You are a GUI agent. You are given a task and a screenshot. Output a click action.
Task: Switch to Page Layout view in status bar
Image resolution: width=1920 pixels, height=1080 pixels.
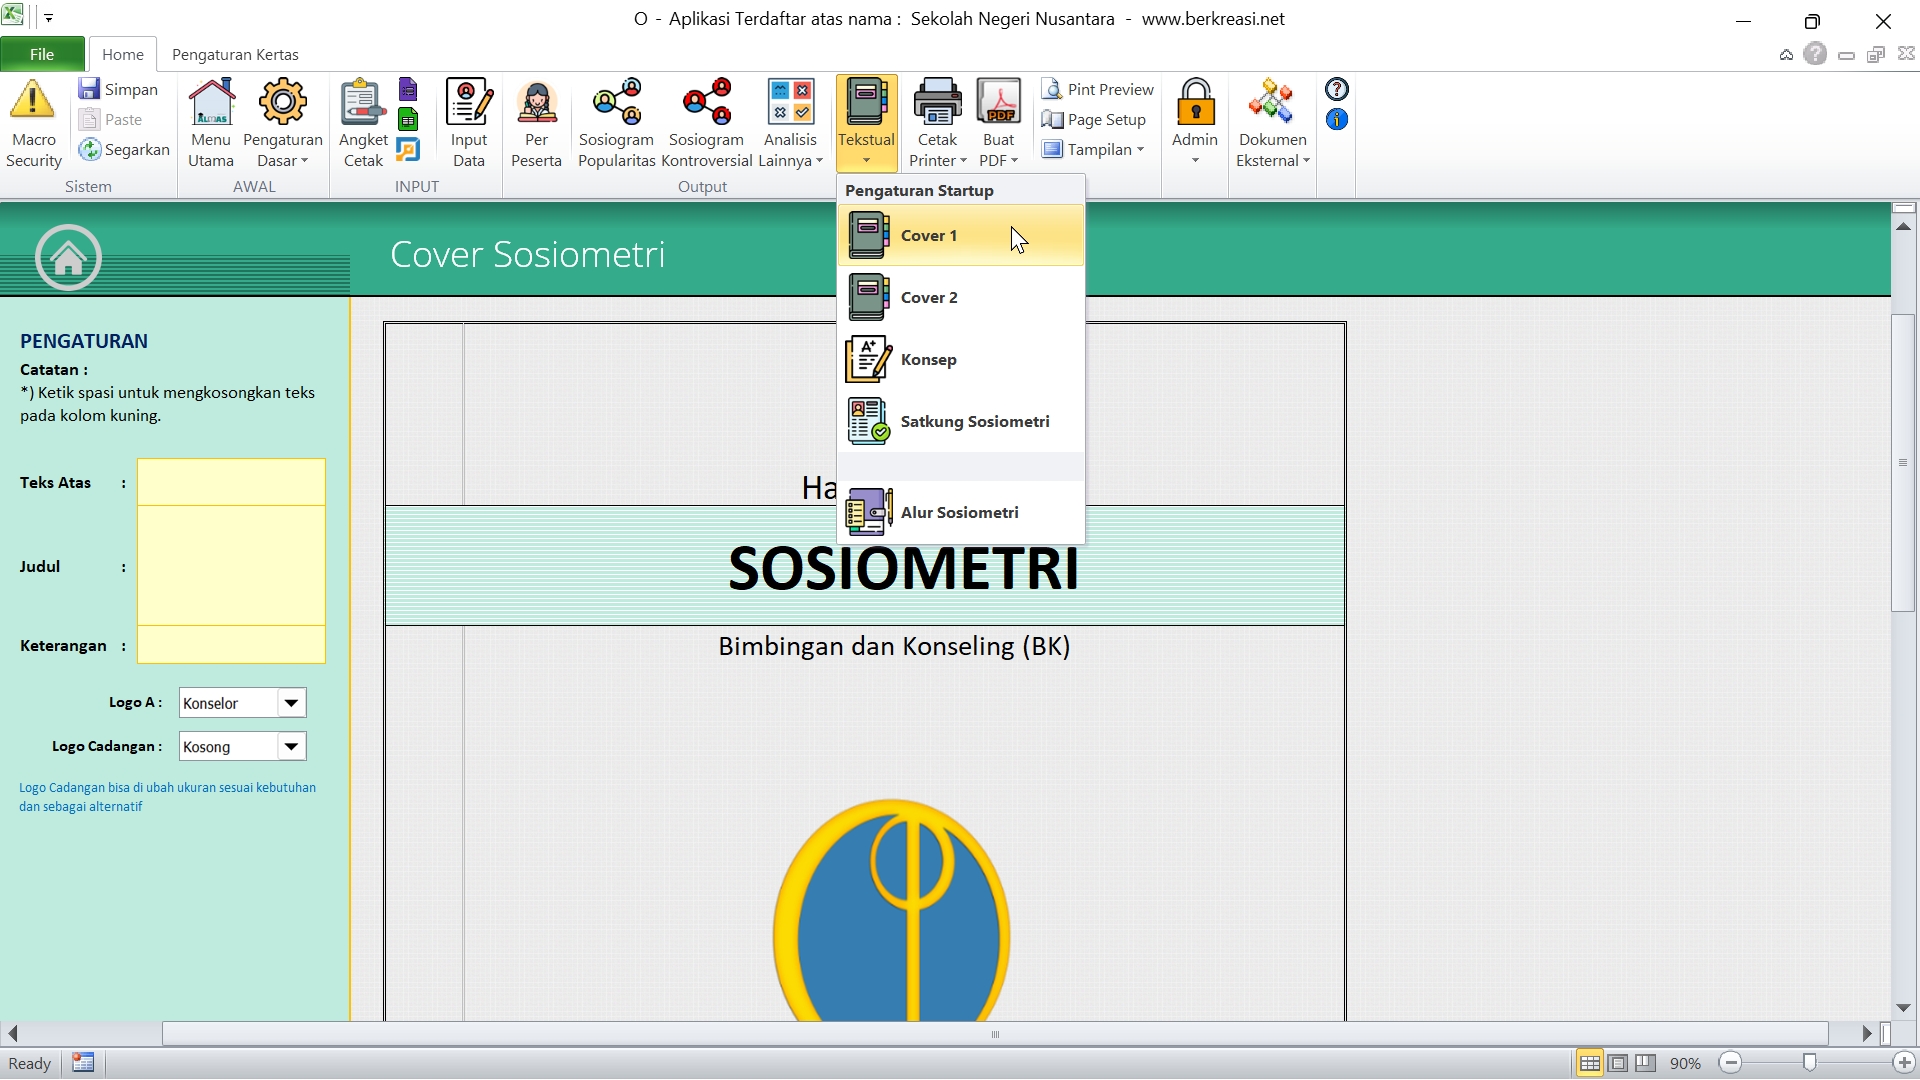[1617, 1063]
